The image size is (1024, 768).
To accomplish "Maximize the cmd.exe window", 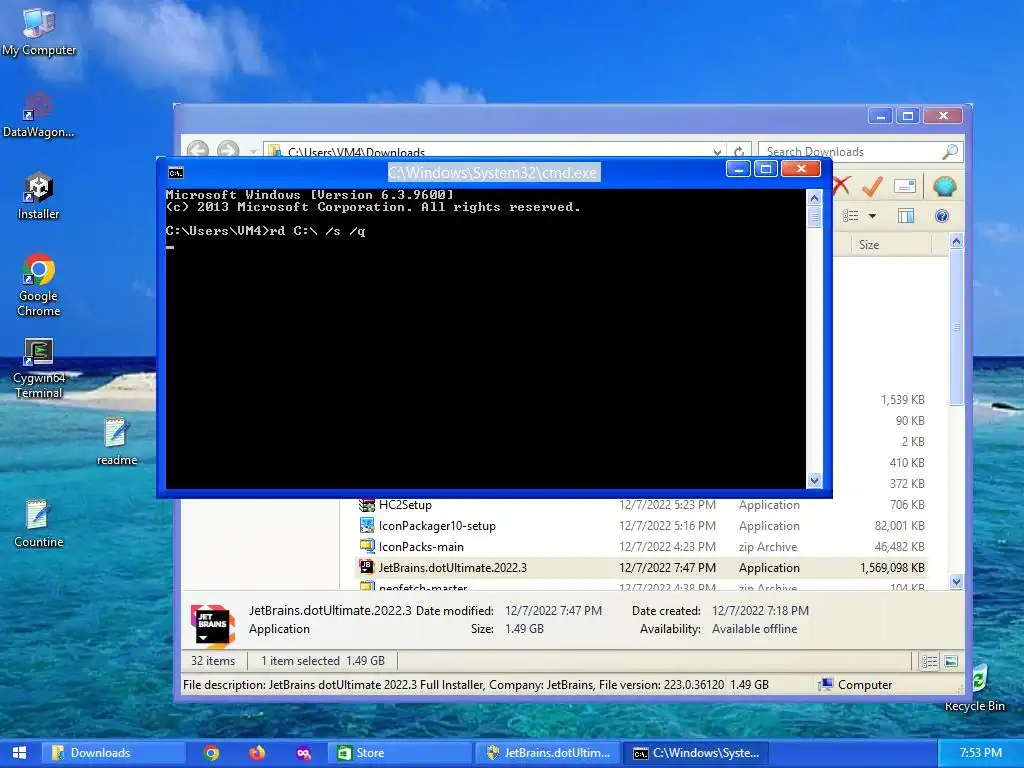I will 766,169.
